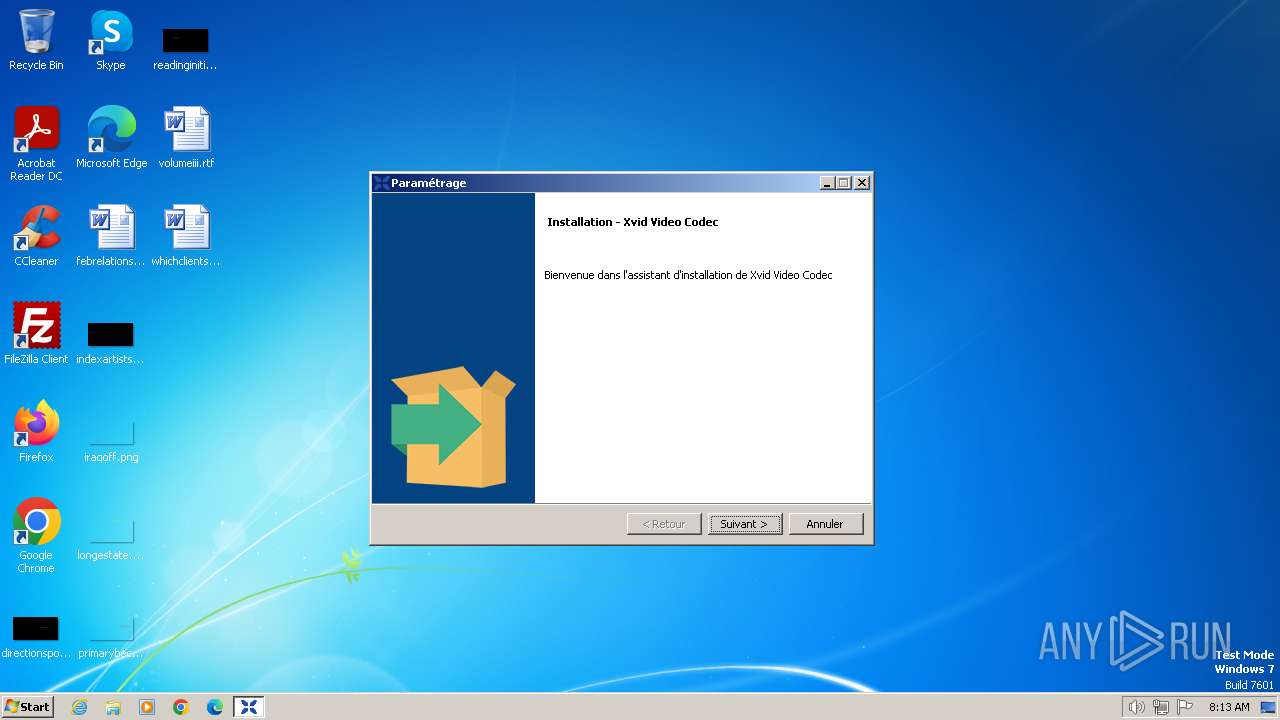This screenshot has height=720, width=1280.
Task: Click the volume speaker tray icon
Action: [1136, 707]
